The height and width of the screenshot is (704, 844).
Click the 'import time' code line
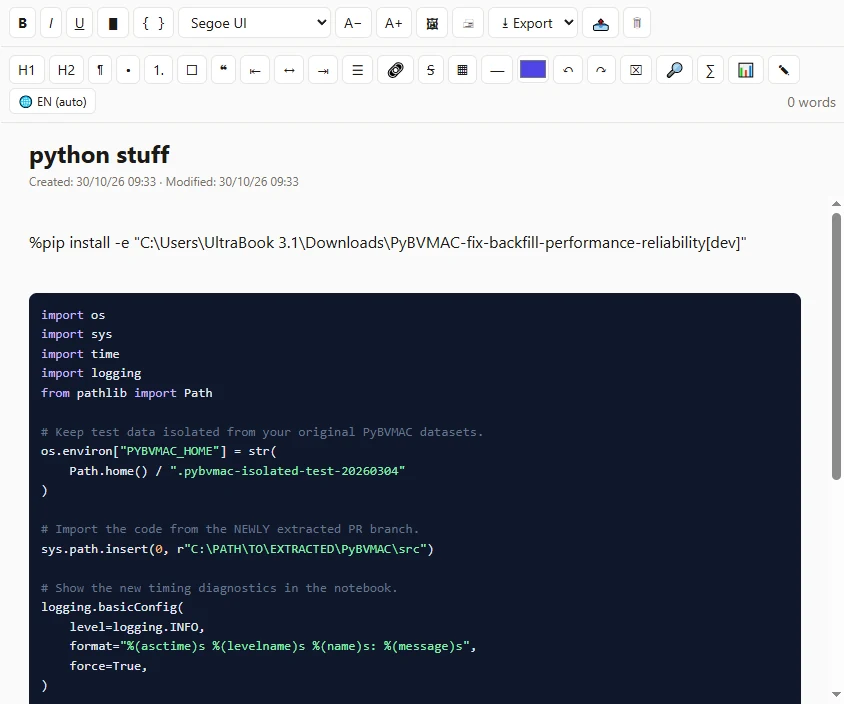[x=80, y=354]
